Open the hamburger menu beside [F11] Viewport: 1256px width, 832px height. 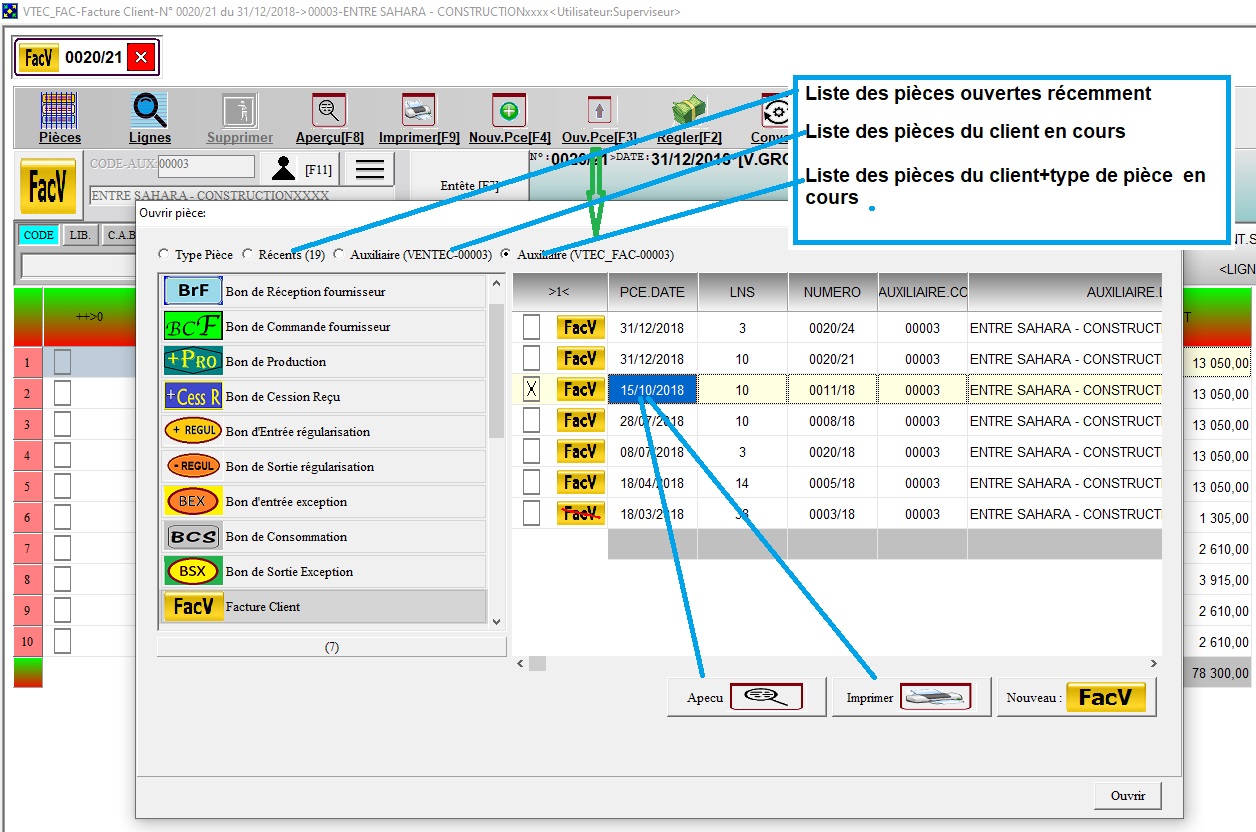[369, 169]
